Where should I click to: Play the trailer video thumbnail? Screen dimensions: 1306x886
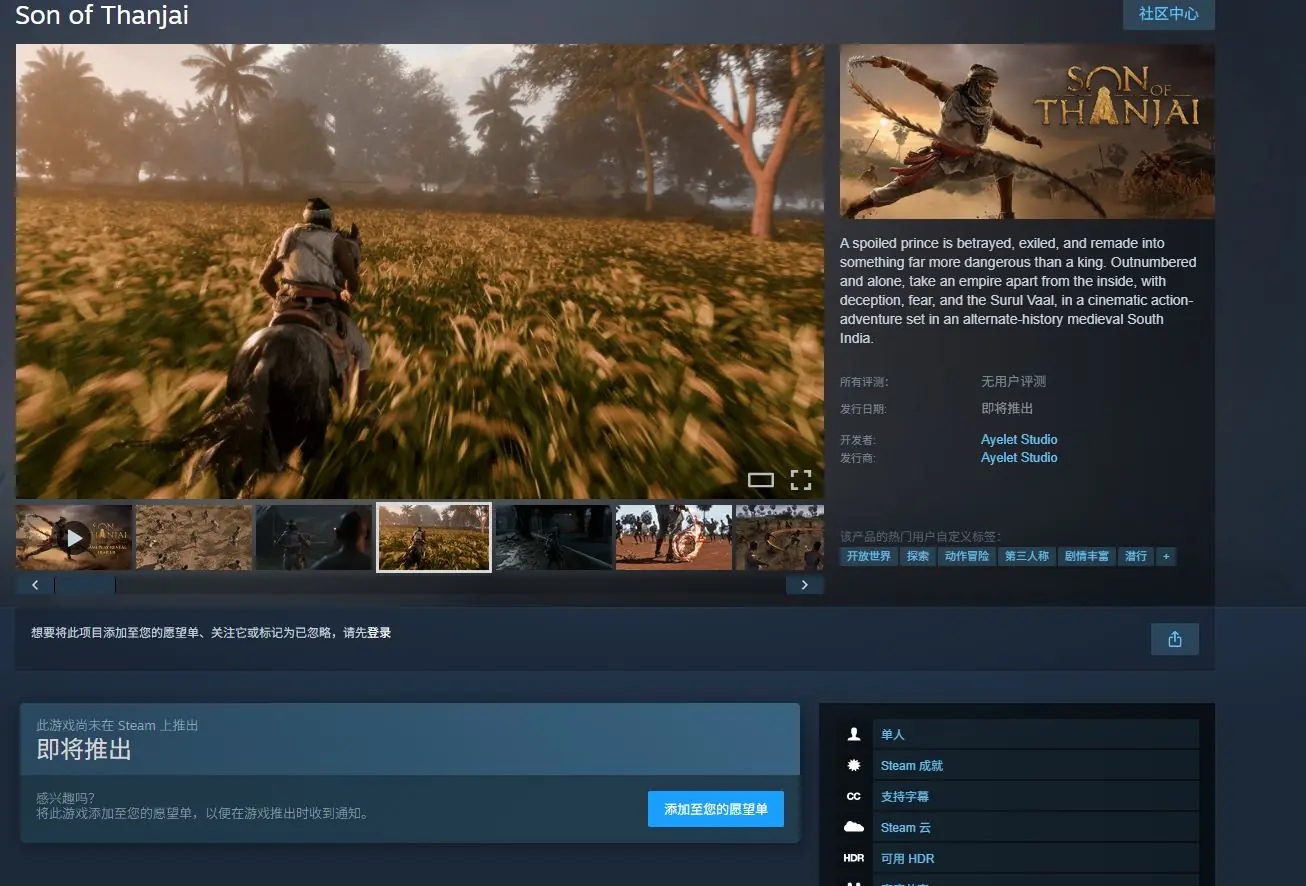click(74, 538)
